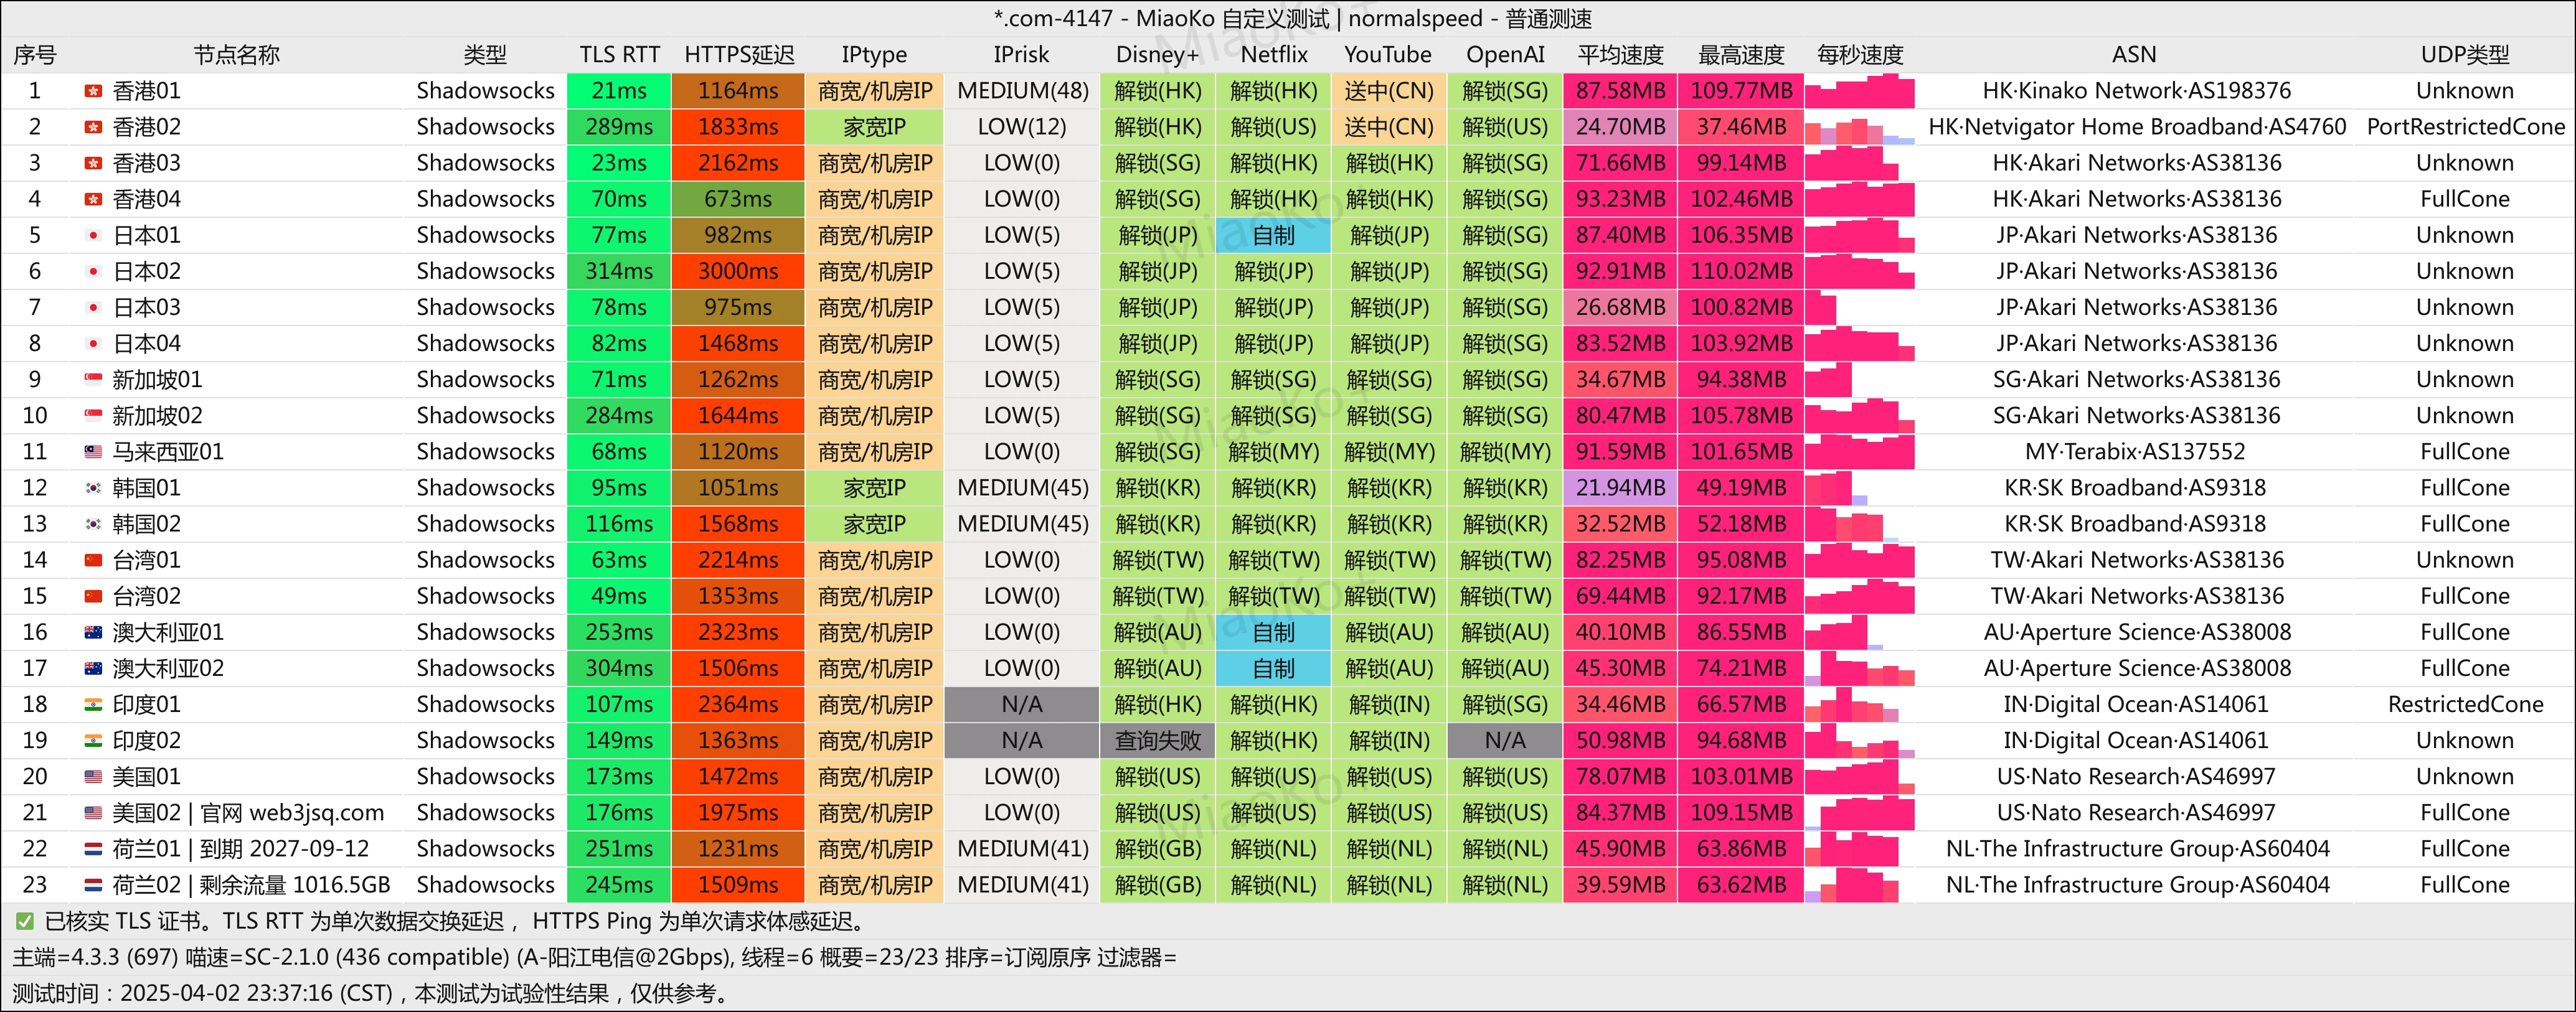Click the US flag beside 美国01
The height and width of the screenshot is (1012, 2576).
tap(93, 776)
